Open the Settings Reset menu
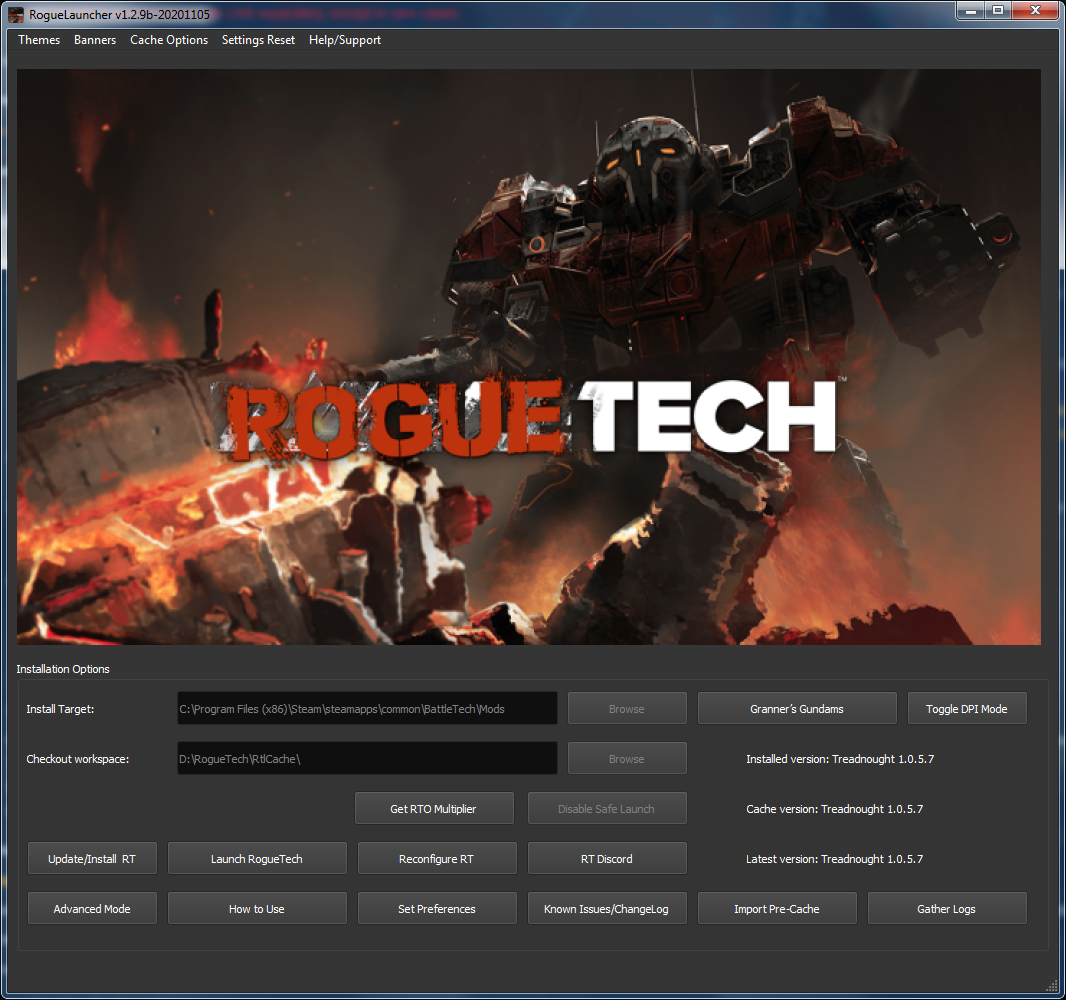The image size is (1066, 1000). [258, 40]
